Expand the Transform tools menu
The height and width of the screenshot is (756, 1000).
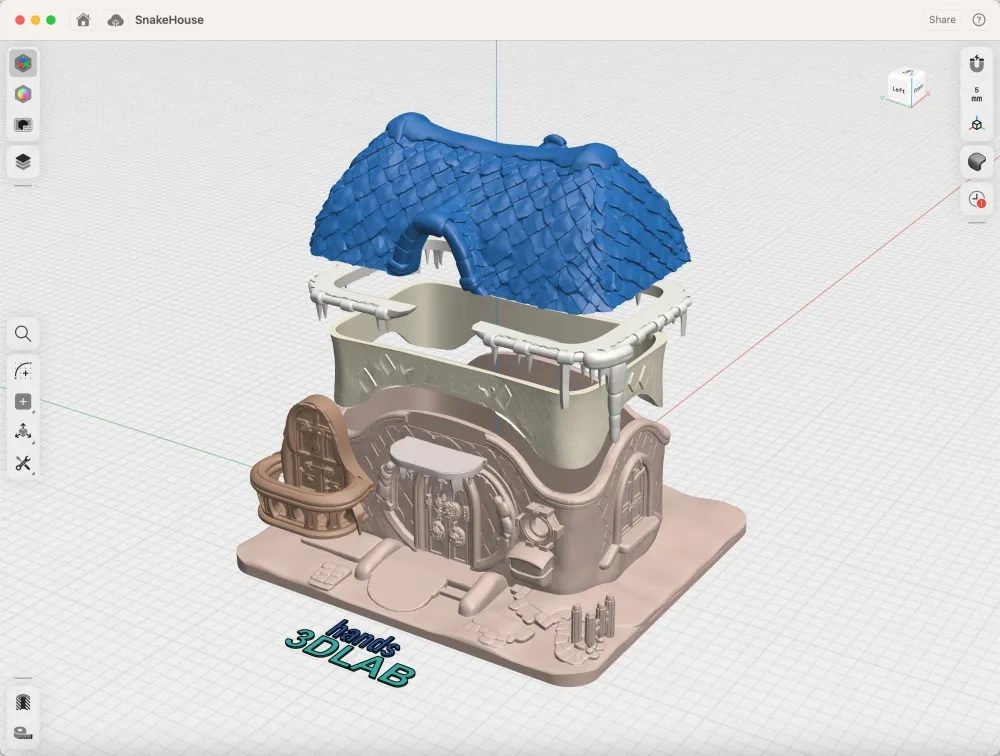coord(23,433)
